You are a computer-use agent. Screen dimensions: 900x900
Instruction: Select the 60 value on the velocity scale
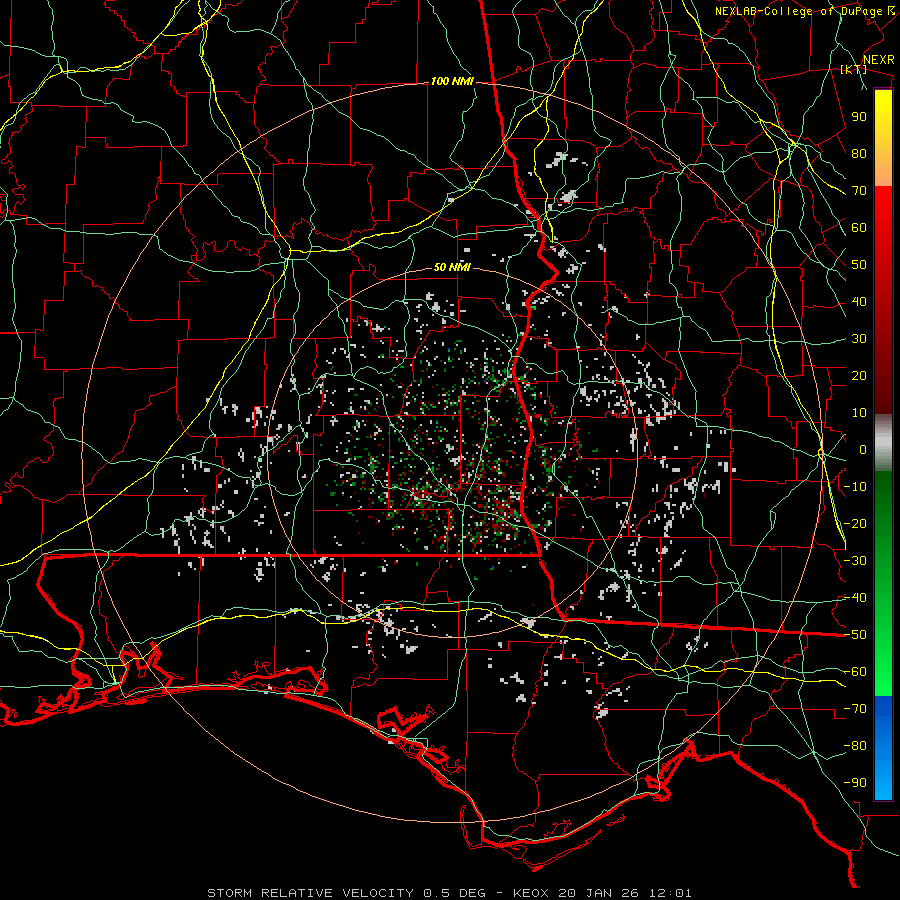click(859, 228)
